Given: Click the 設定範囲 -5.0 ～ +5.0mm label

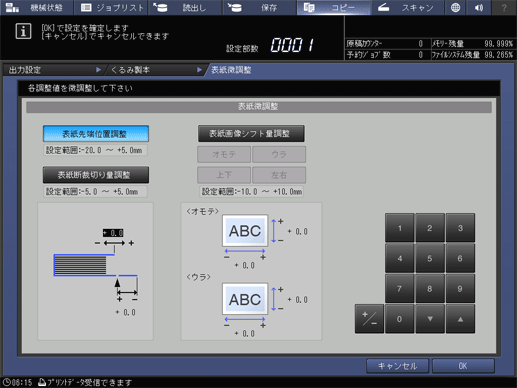Looking at the screenshot, I should click(x=95, y=192).
